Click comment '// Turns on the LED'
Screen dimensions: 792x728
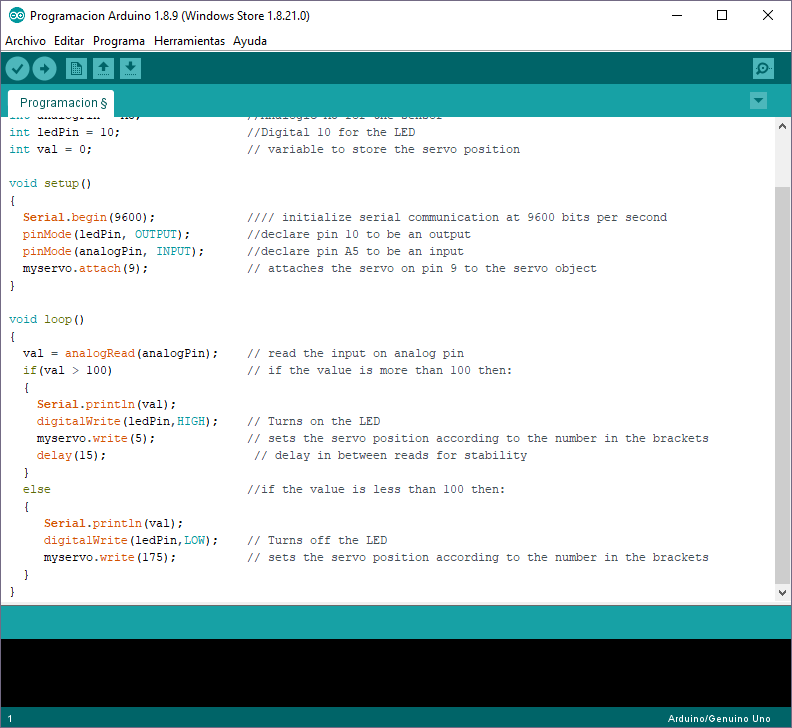314,421
